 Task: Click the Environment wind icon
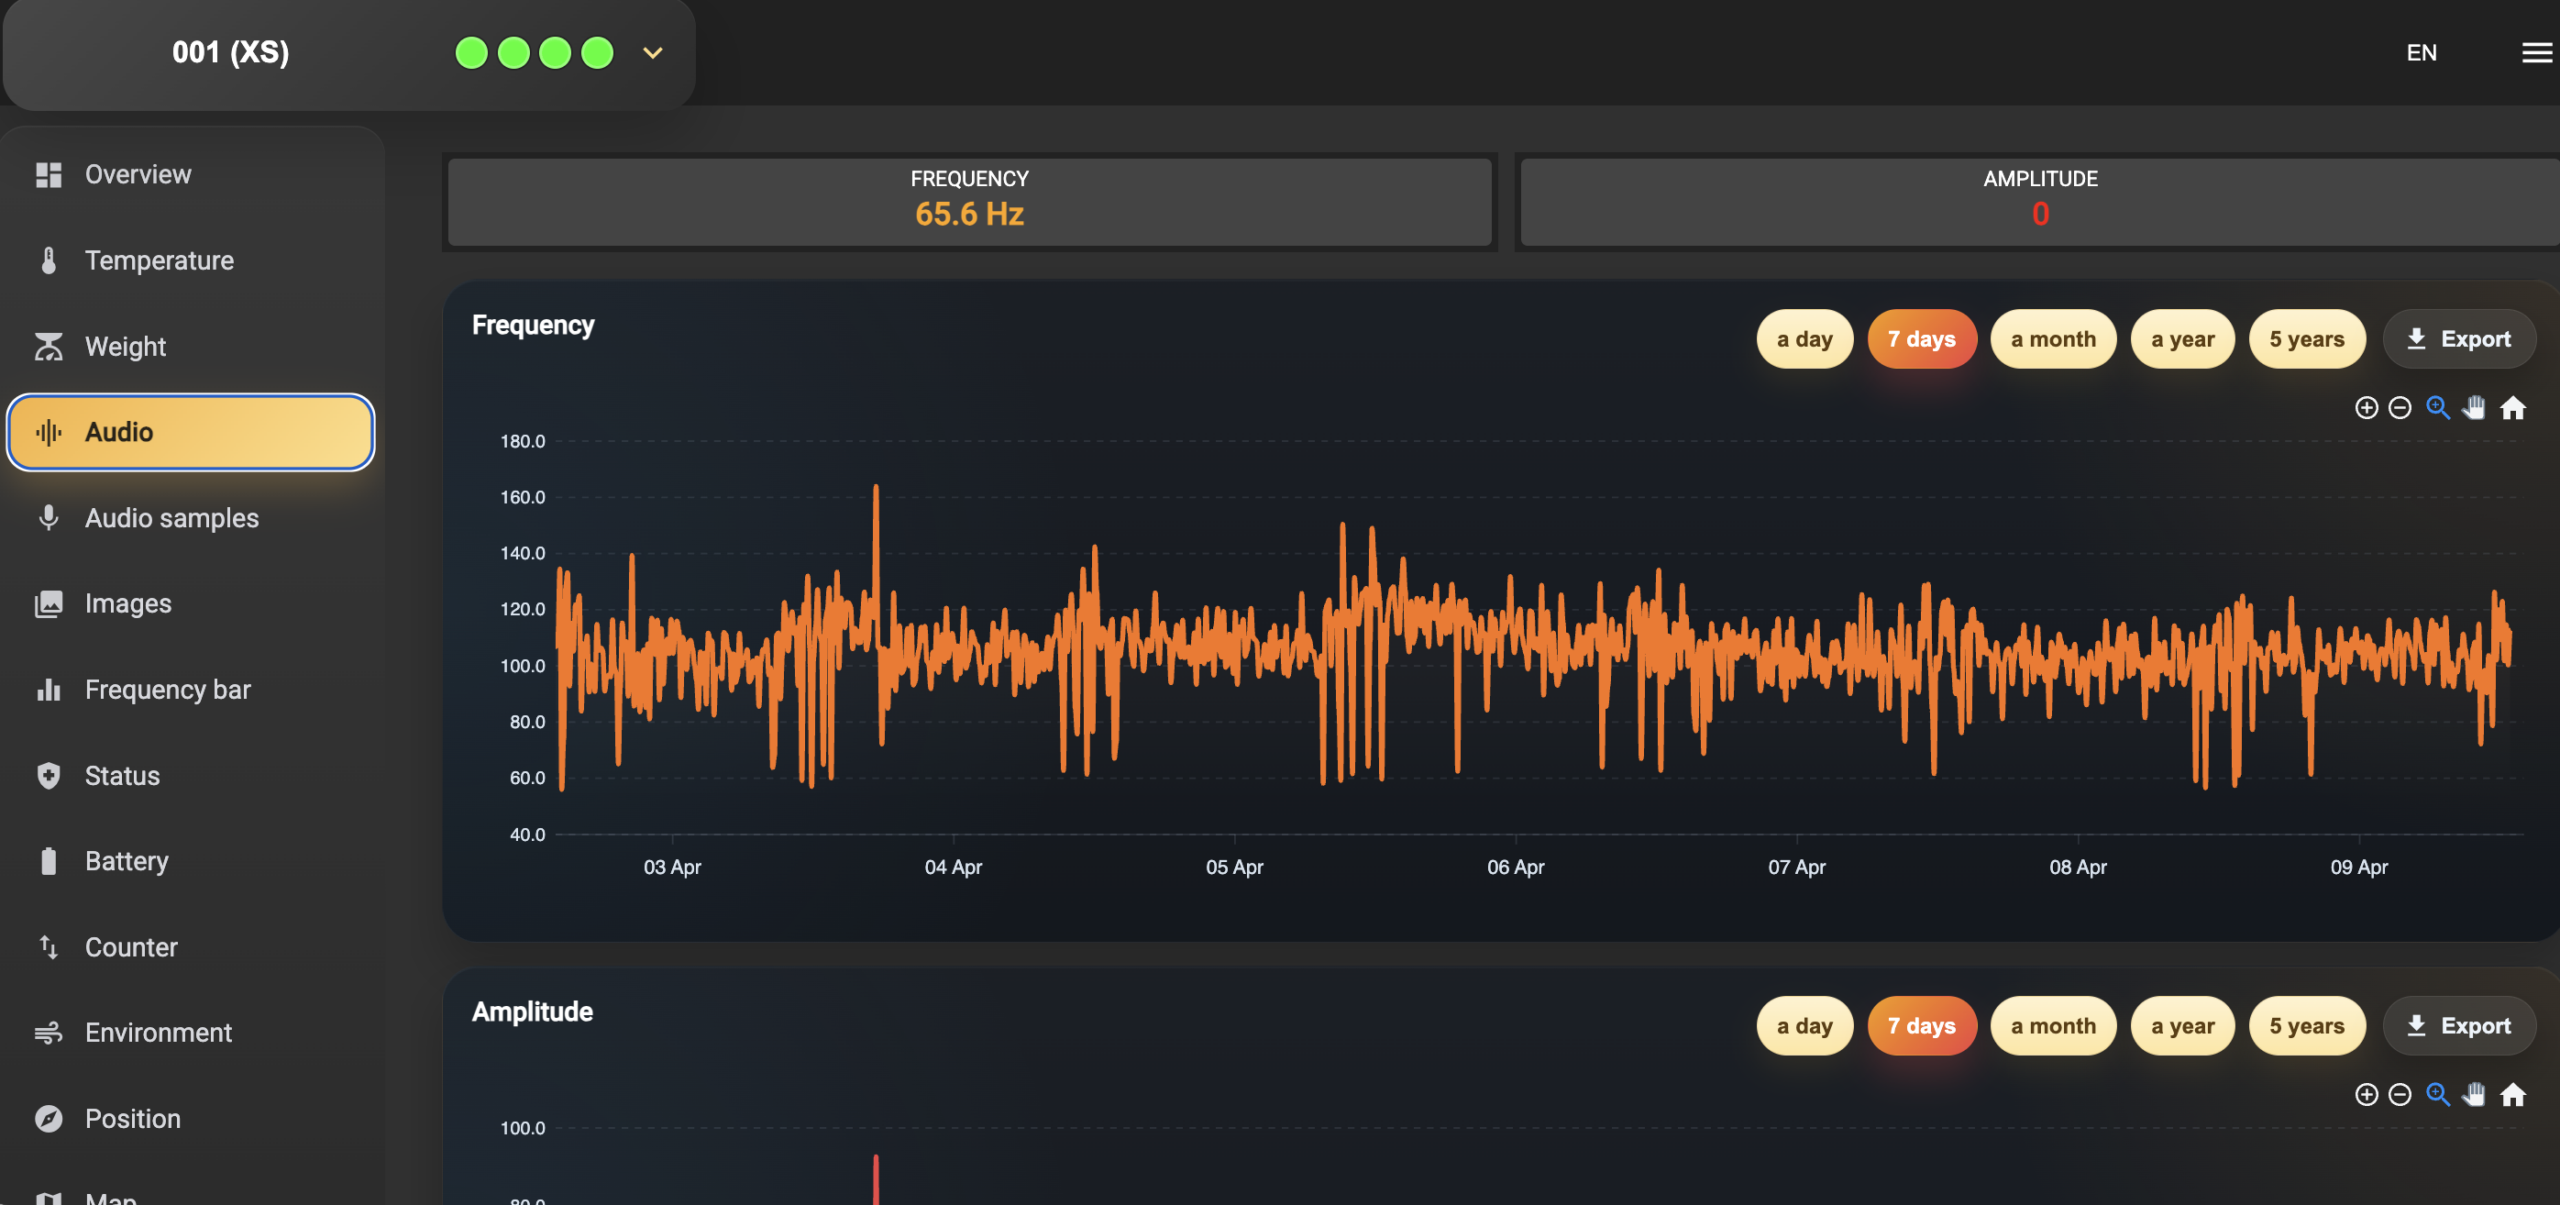point(48,1033)
